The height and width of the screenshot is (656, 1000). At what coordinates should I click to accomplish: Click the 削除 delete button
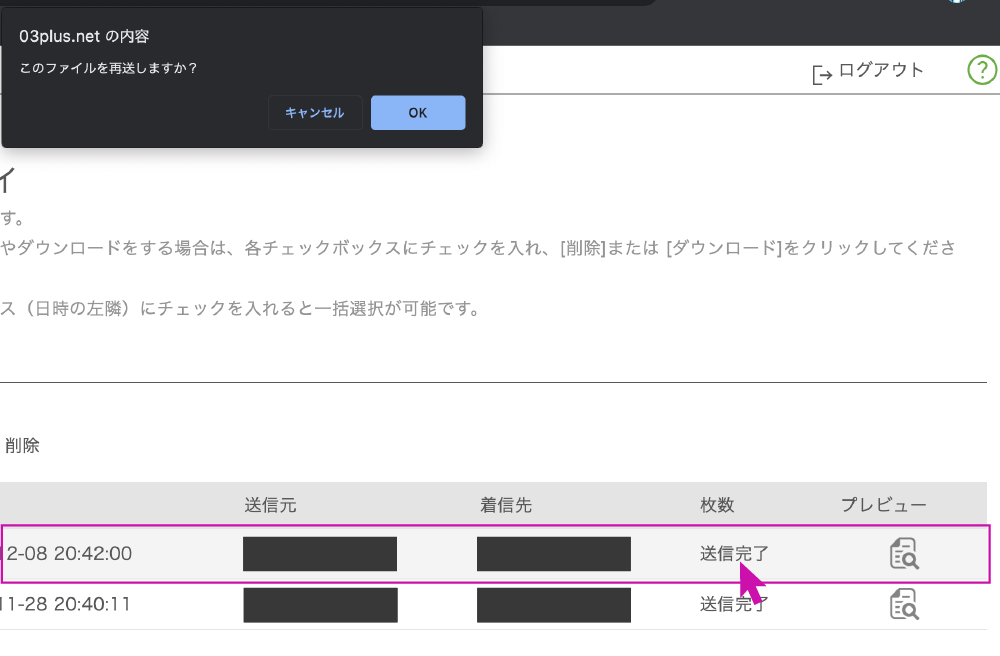tap(22, 446)
